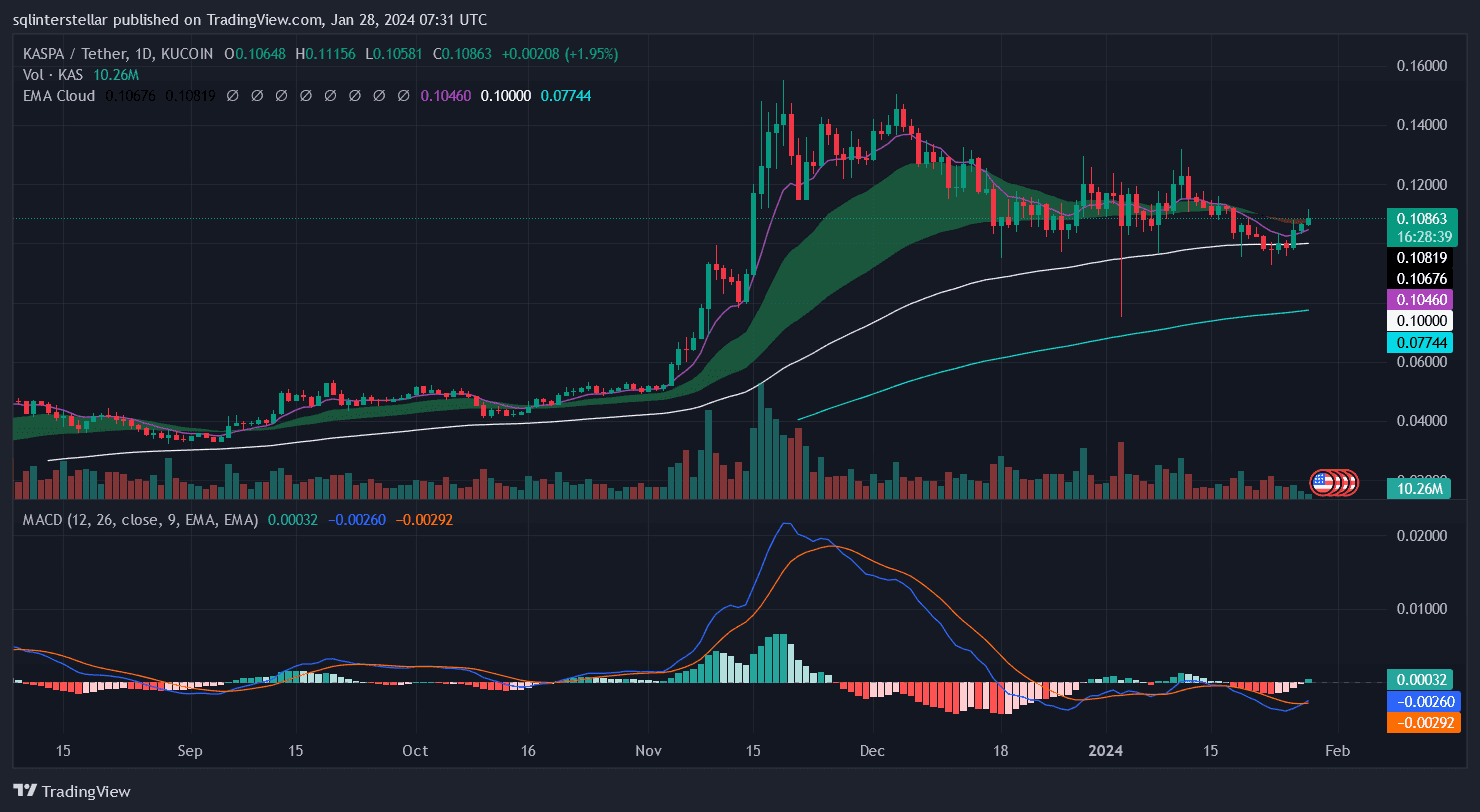Click the 0.16000 price scale label
1480x812 pixels.
(x=1421, y=66)
